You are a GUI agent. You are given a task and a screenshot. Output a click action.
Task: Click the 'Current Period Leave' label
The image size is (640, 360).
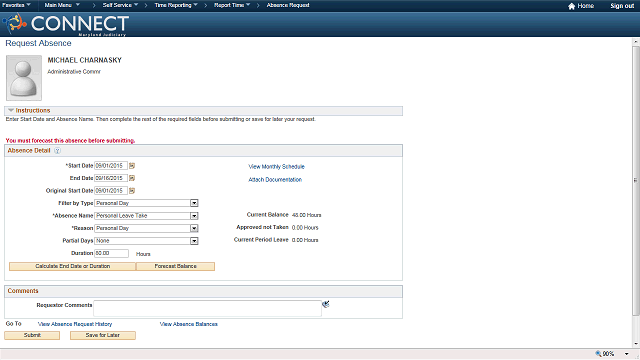[x=261, y=240]
